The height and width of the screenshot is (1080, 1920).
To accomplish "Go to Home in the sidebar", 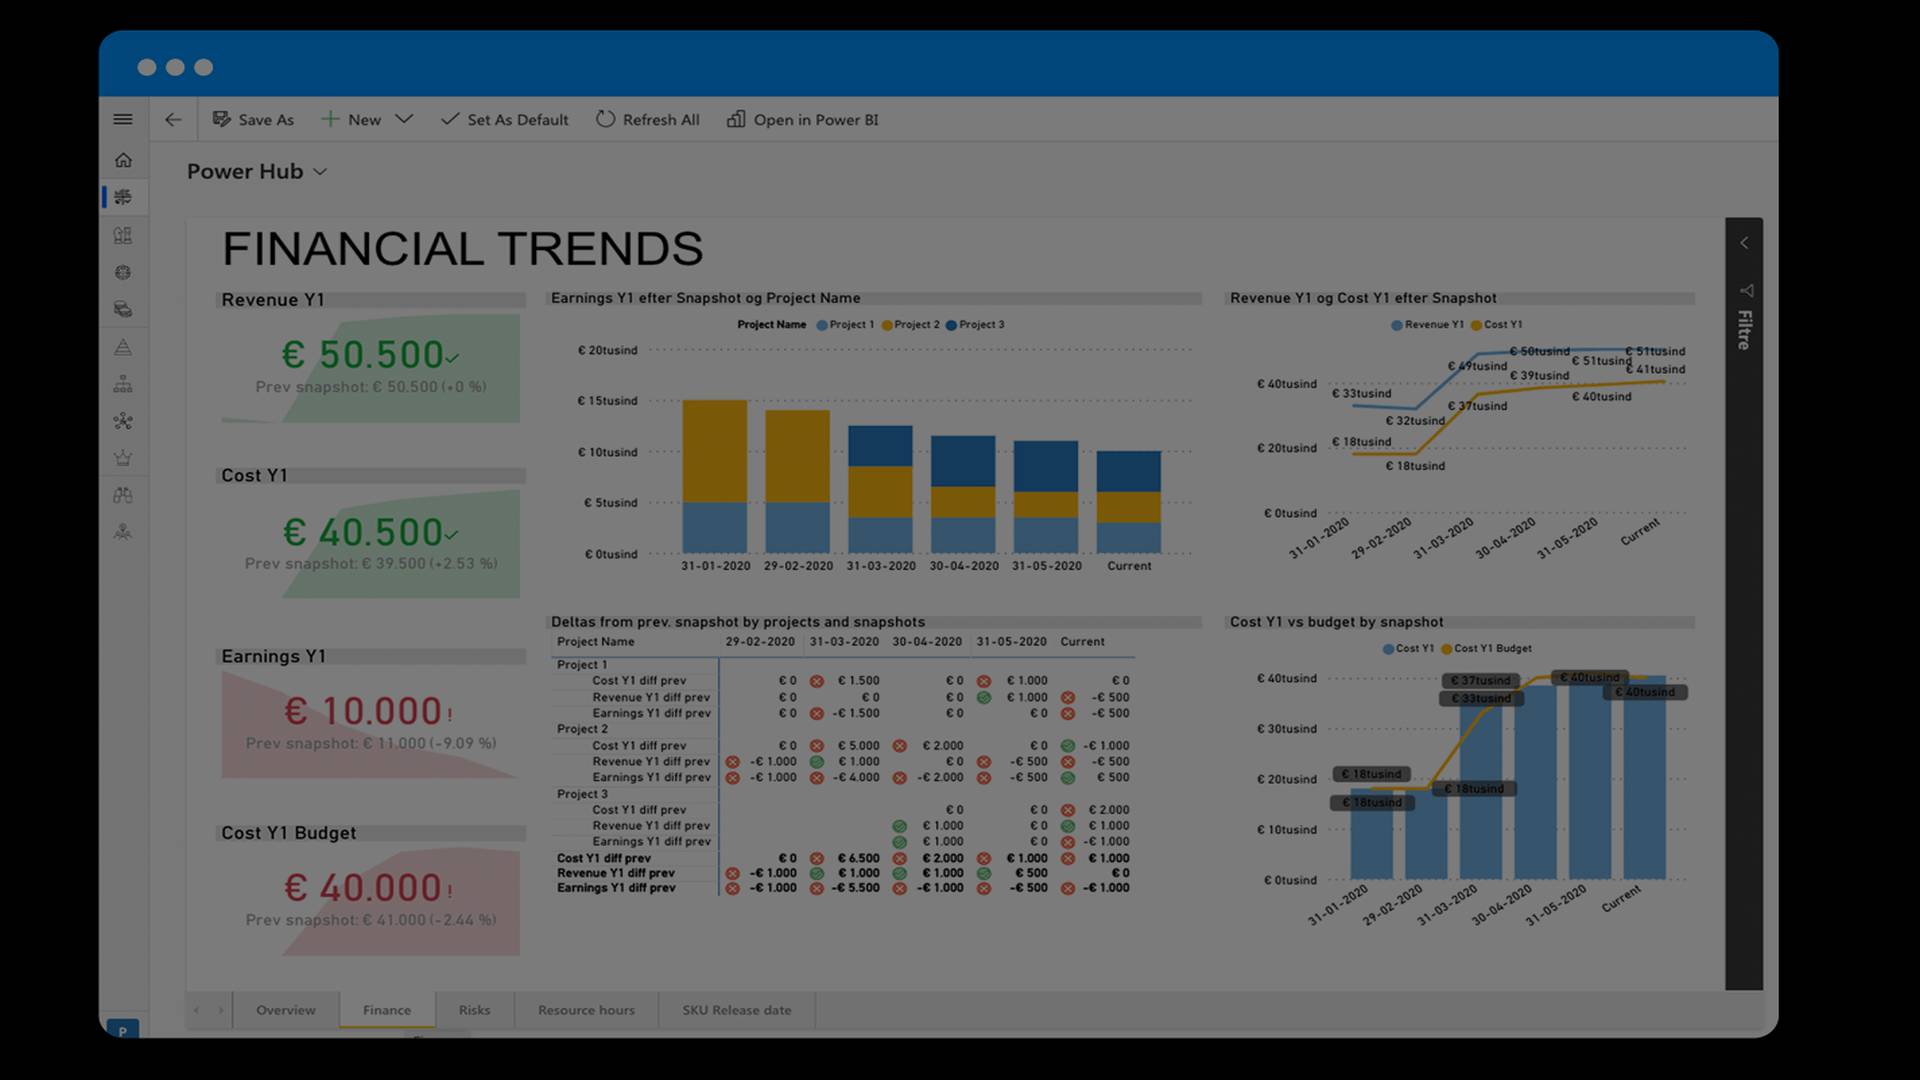I will [x=123, y=160].
